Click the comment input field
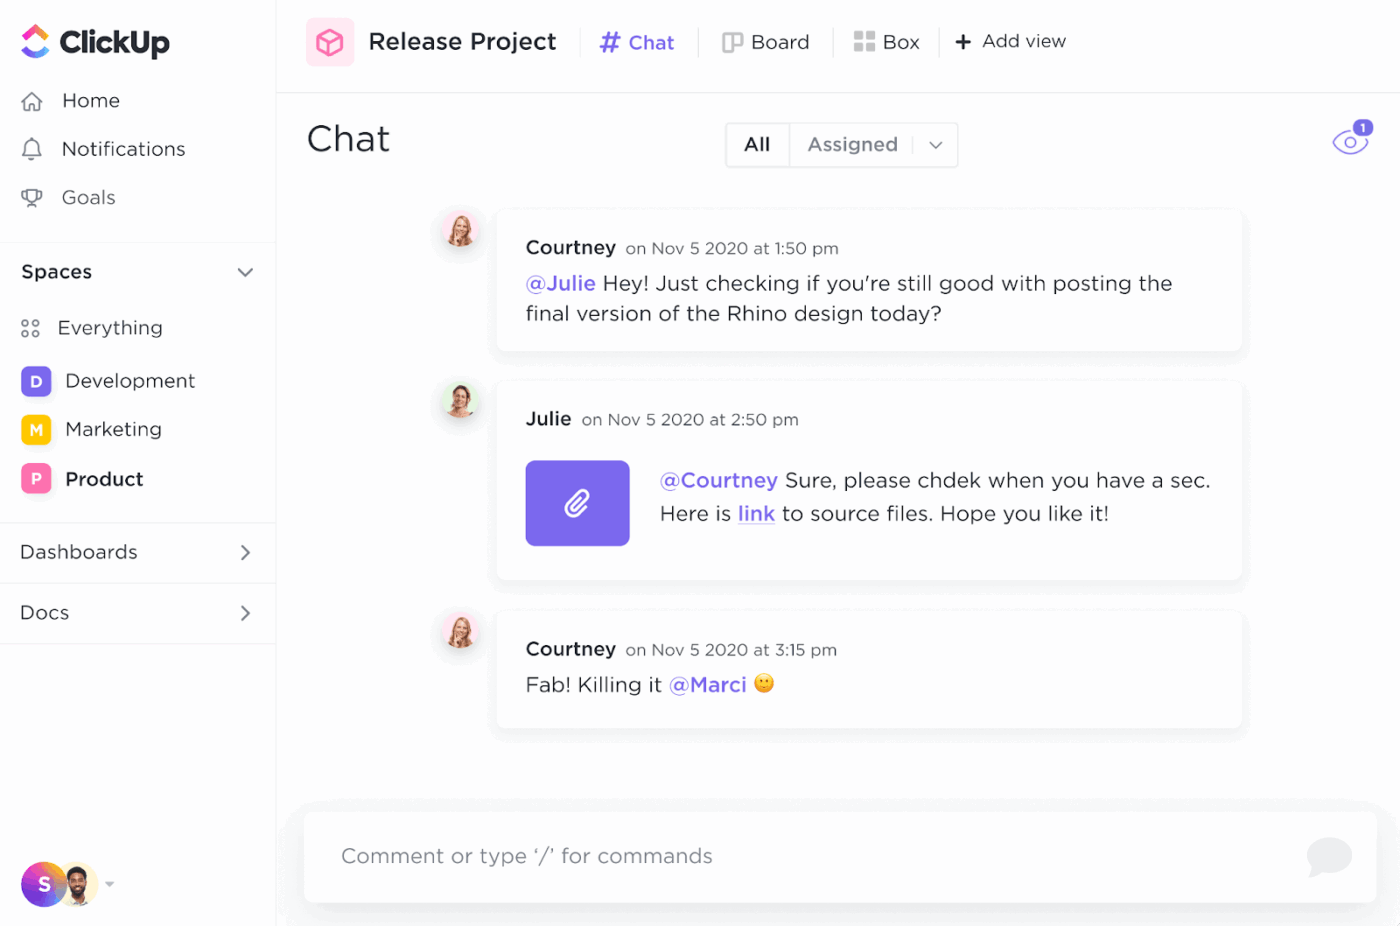This screenshot has width=1400, height=926. [x=700, y=856]
